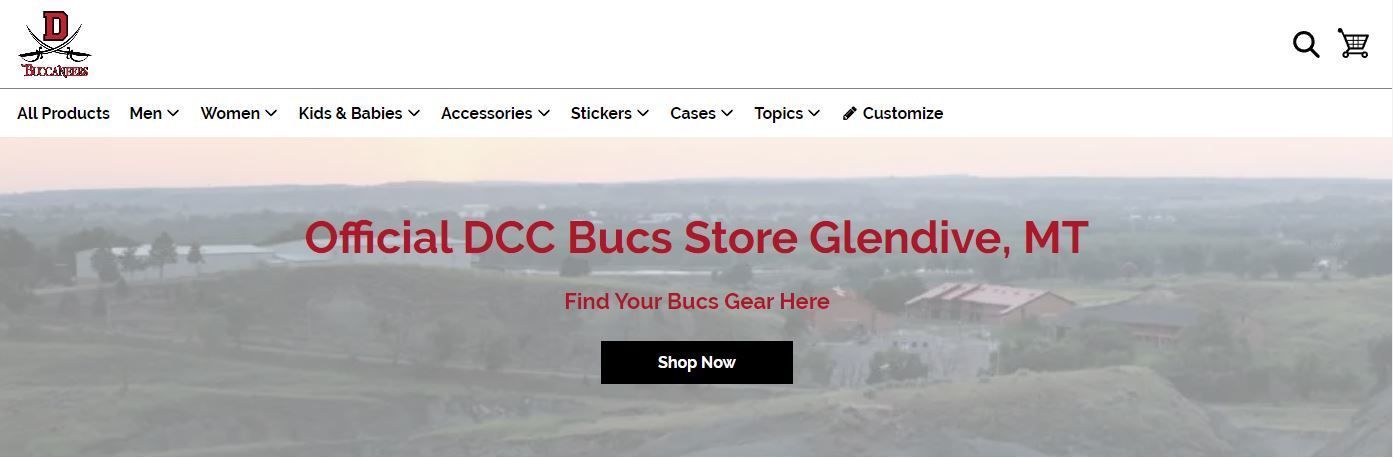This screenshot has height=458, width=1393.
Task: Expand the Stickers dropdown chevron
Action: pyautogui.click(x=643, y=113)
